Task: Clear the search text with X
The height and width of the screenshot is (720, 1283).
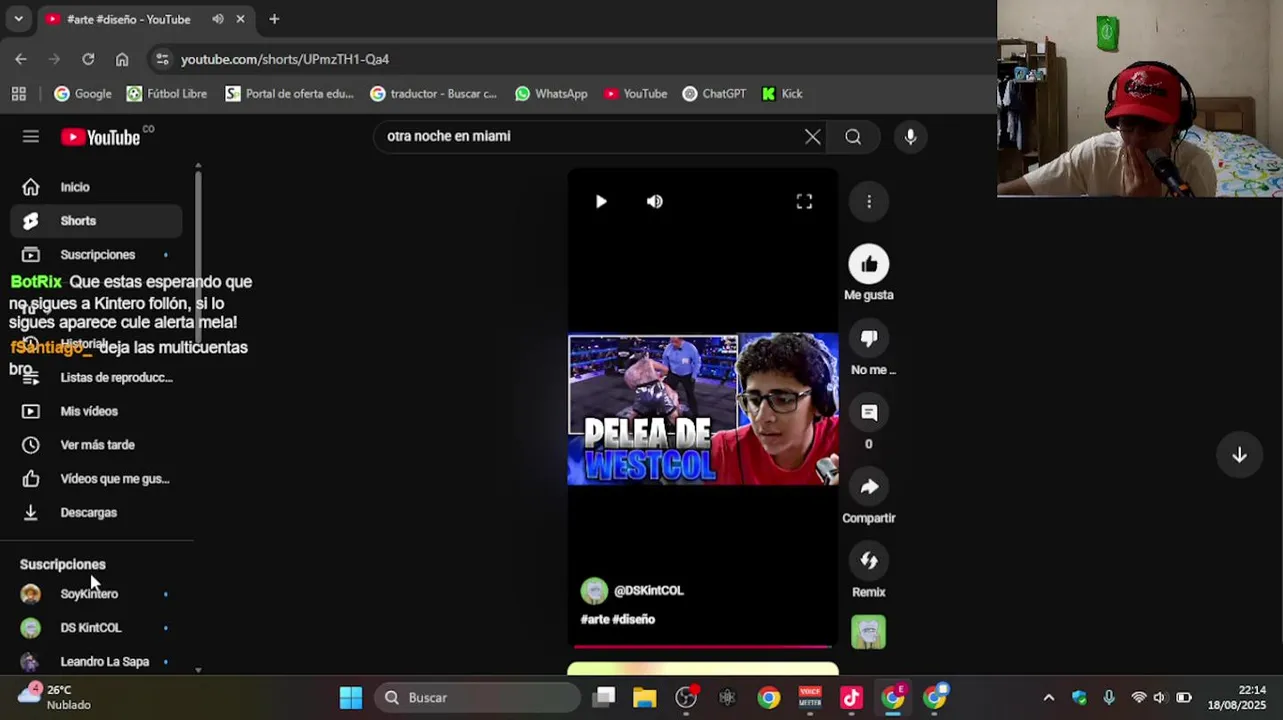Action: 813,137
